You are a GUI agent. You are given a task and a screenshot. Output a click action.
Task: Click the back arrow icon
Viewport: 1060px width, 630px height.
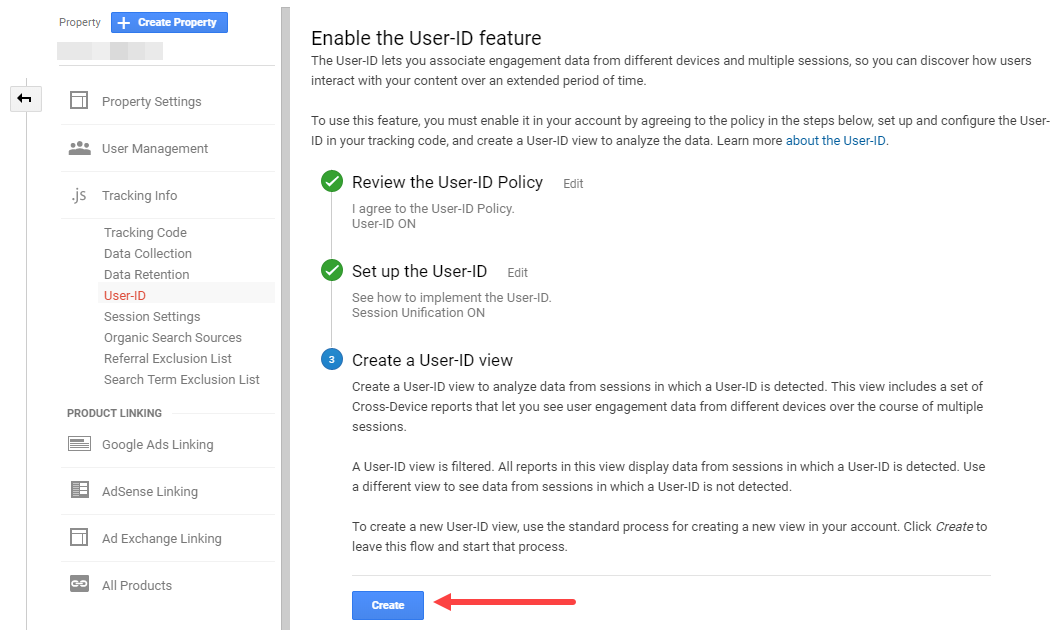(25, 98)
